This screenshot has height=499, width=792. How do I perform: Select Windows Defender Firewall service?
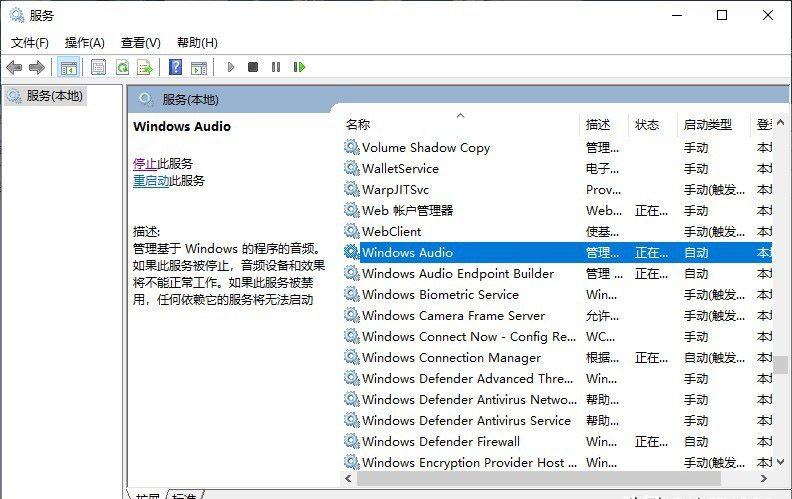coord(440,441)
